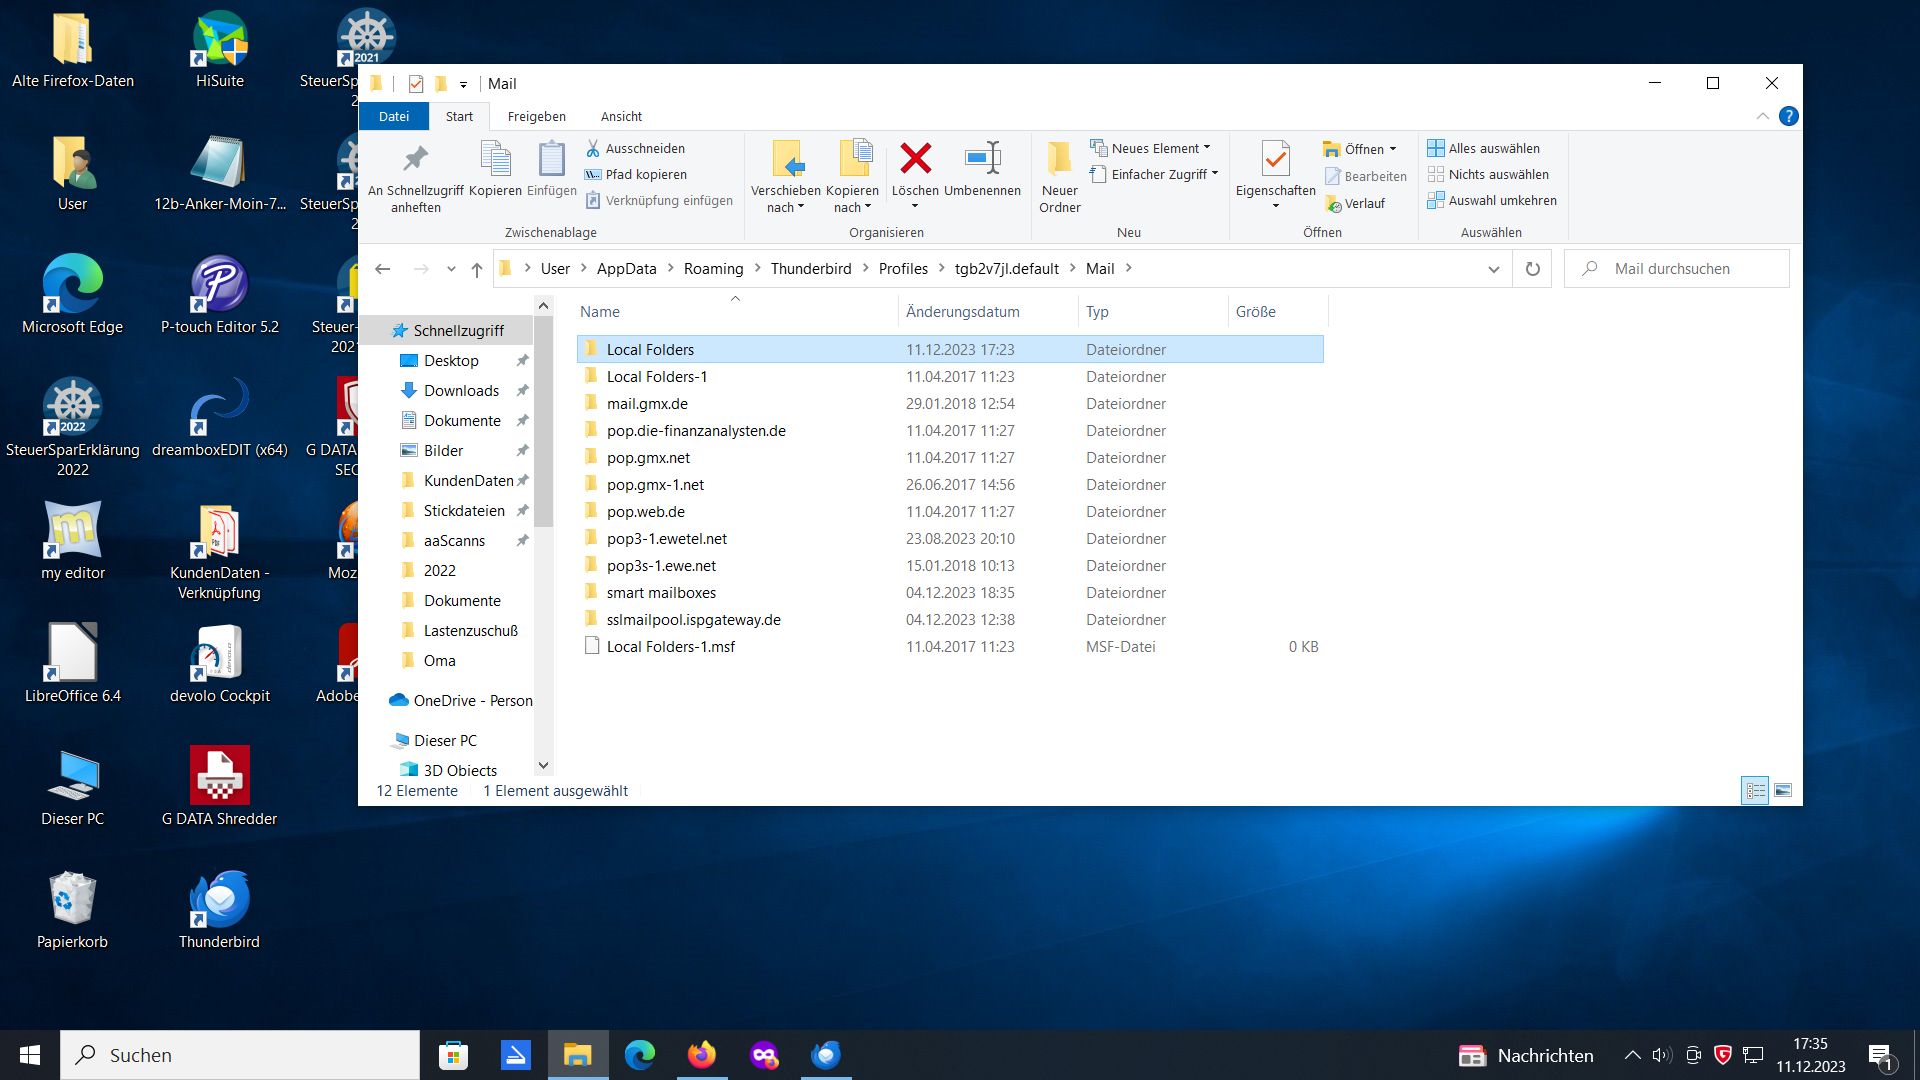Click Thunderbird in the breadcrumb path
Screen dimensions: 1920x1080
coord(811,269)
